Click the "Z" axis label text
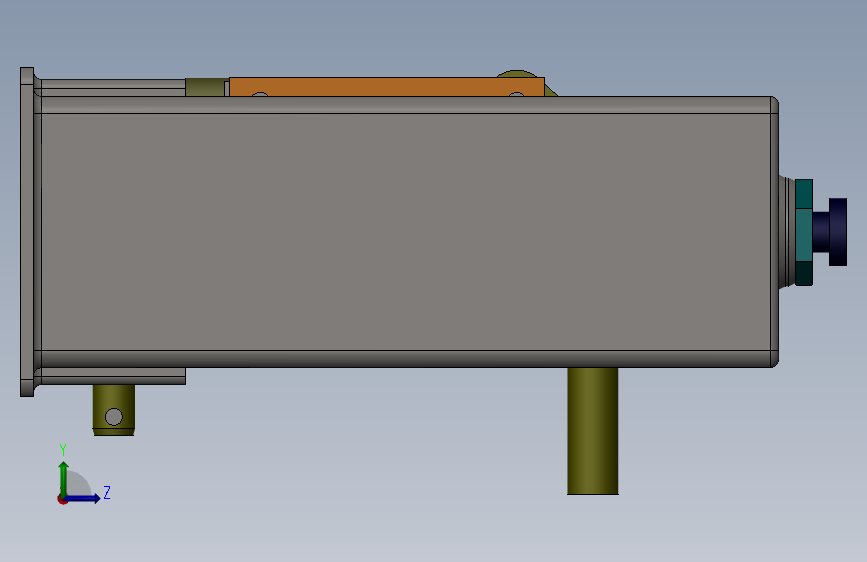This screenshot has height=562, width=867. pyautogui.click(x=107, y=492)
